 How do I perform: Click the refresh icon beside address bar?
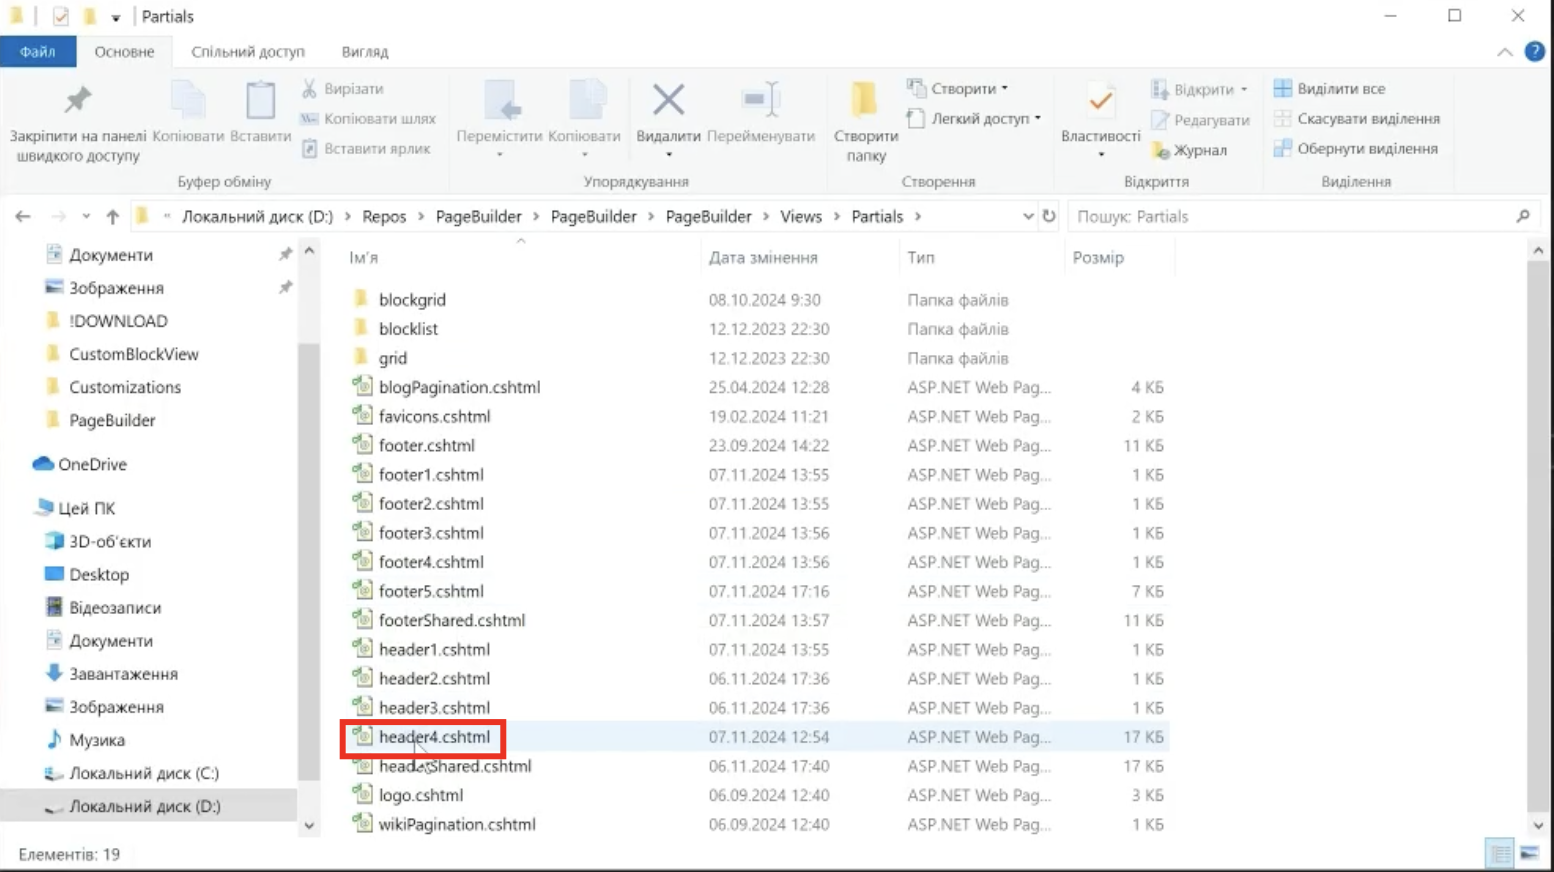click(1048, 216)
